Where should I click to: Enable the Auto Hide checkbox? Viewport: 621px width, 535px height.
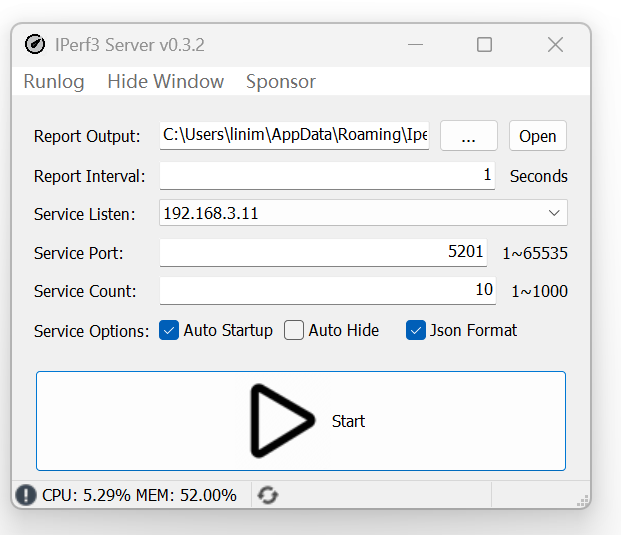click(x=294, y=330)
